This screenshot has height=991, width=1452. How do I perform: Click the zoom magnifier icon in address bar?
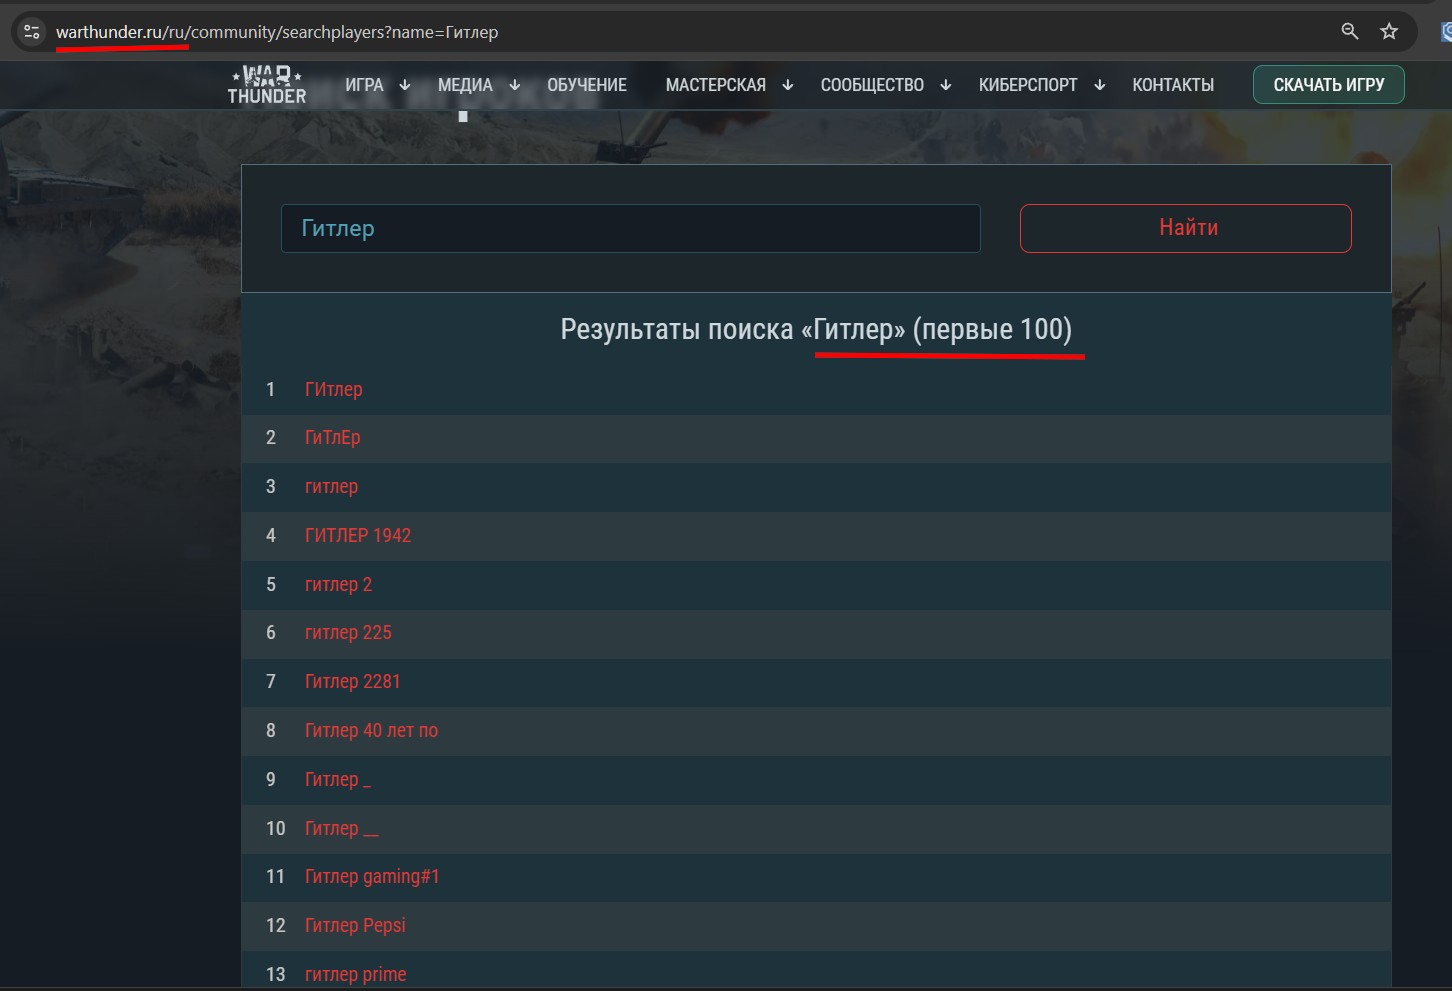(1350, 32)
